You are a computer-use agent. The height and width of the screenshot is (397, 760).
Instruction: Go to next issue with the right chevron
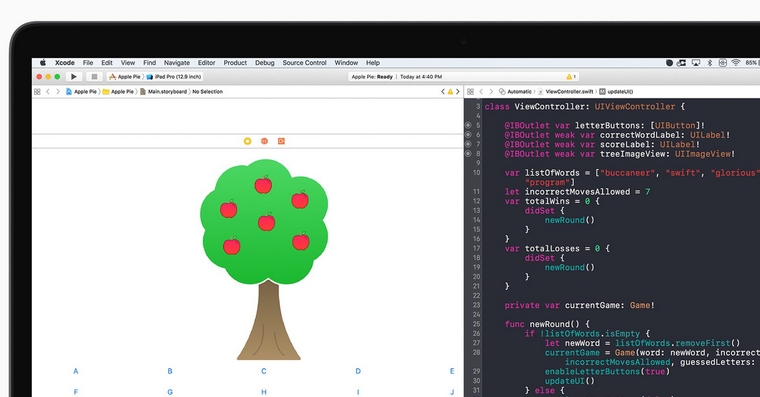click(x=458, y=92)
